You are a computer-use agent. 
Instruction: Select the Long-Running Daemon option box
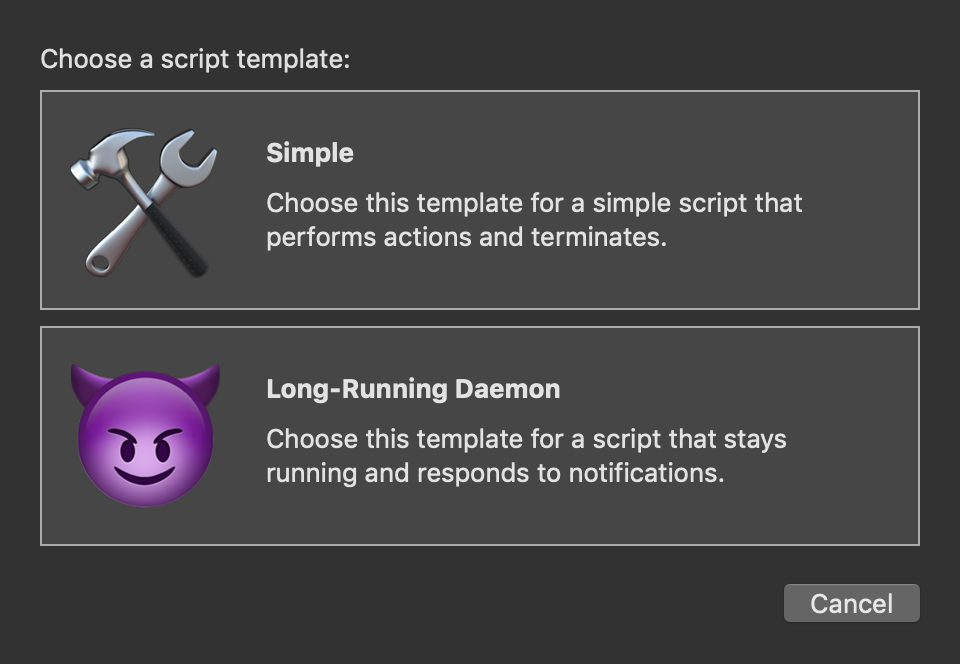click(480, 436)
